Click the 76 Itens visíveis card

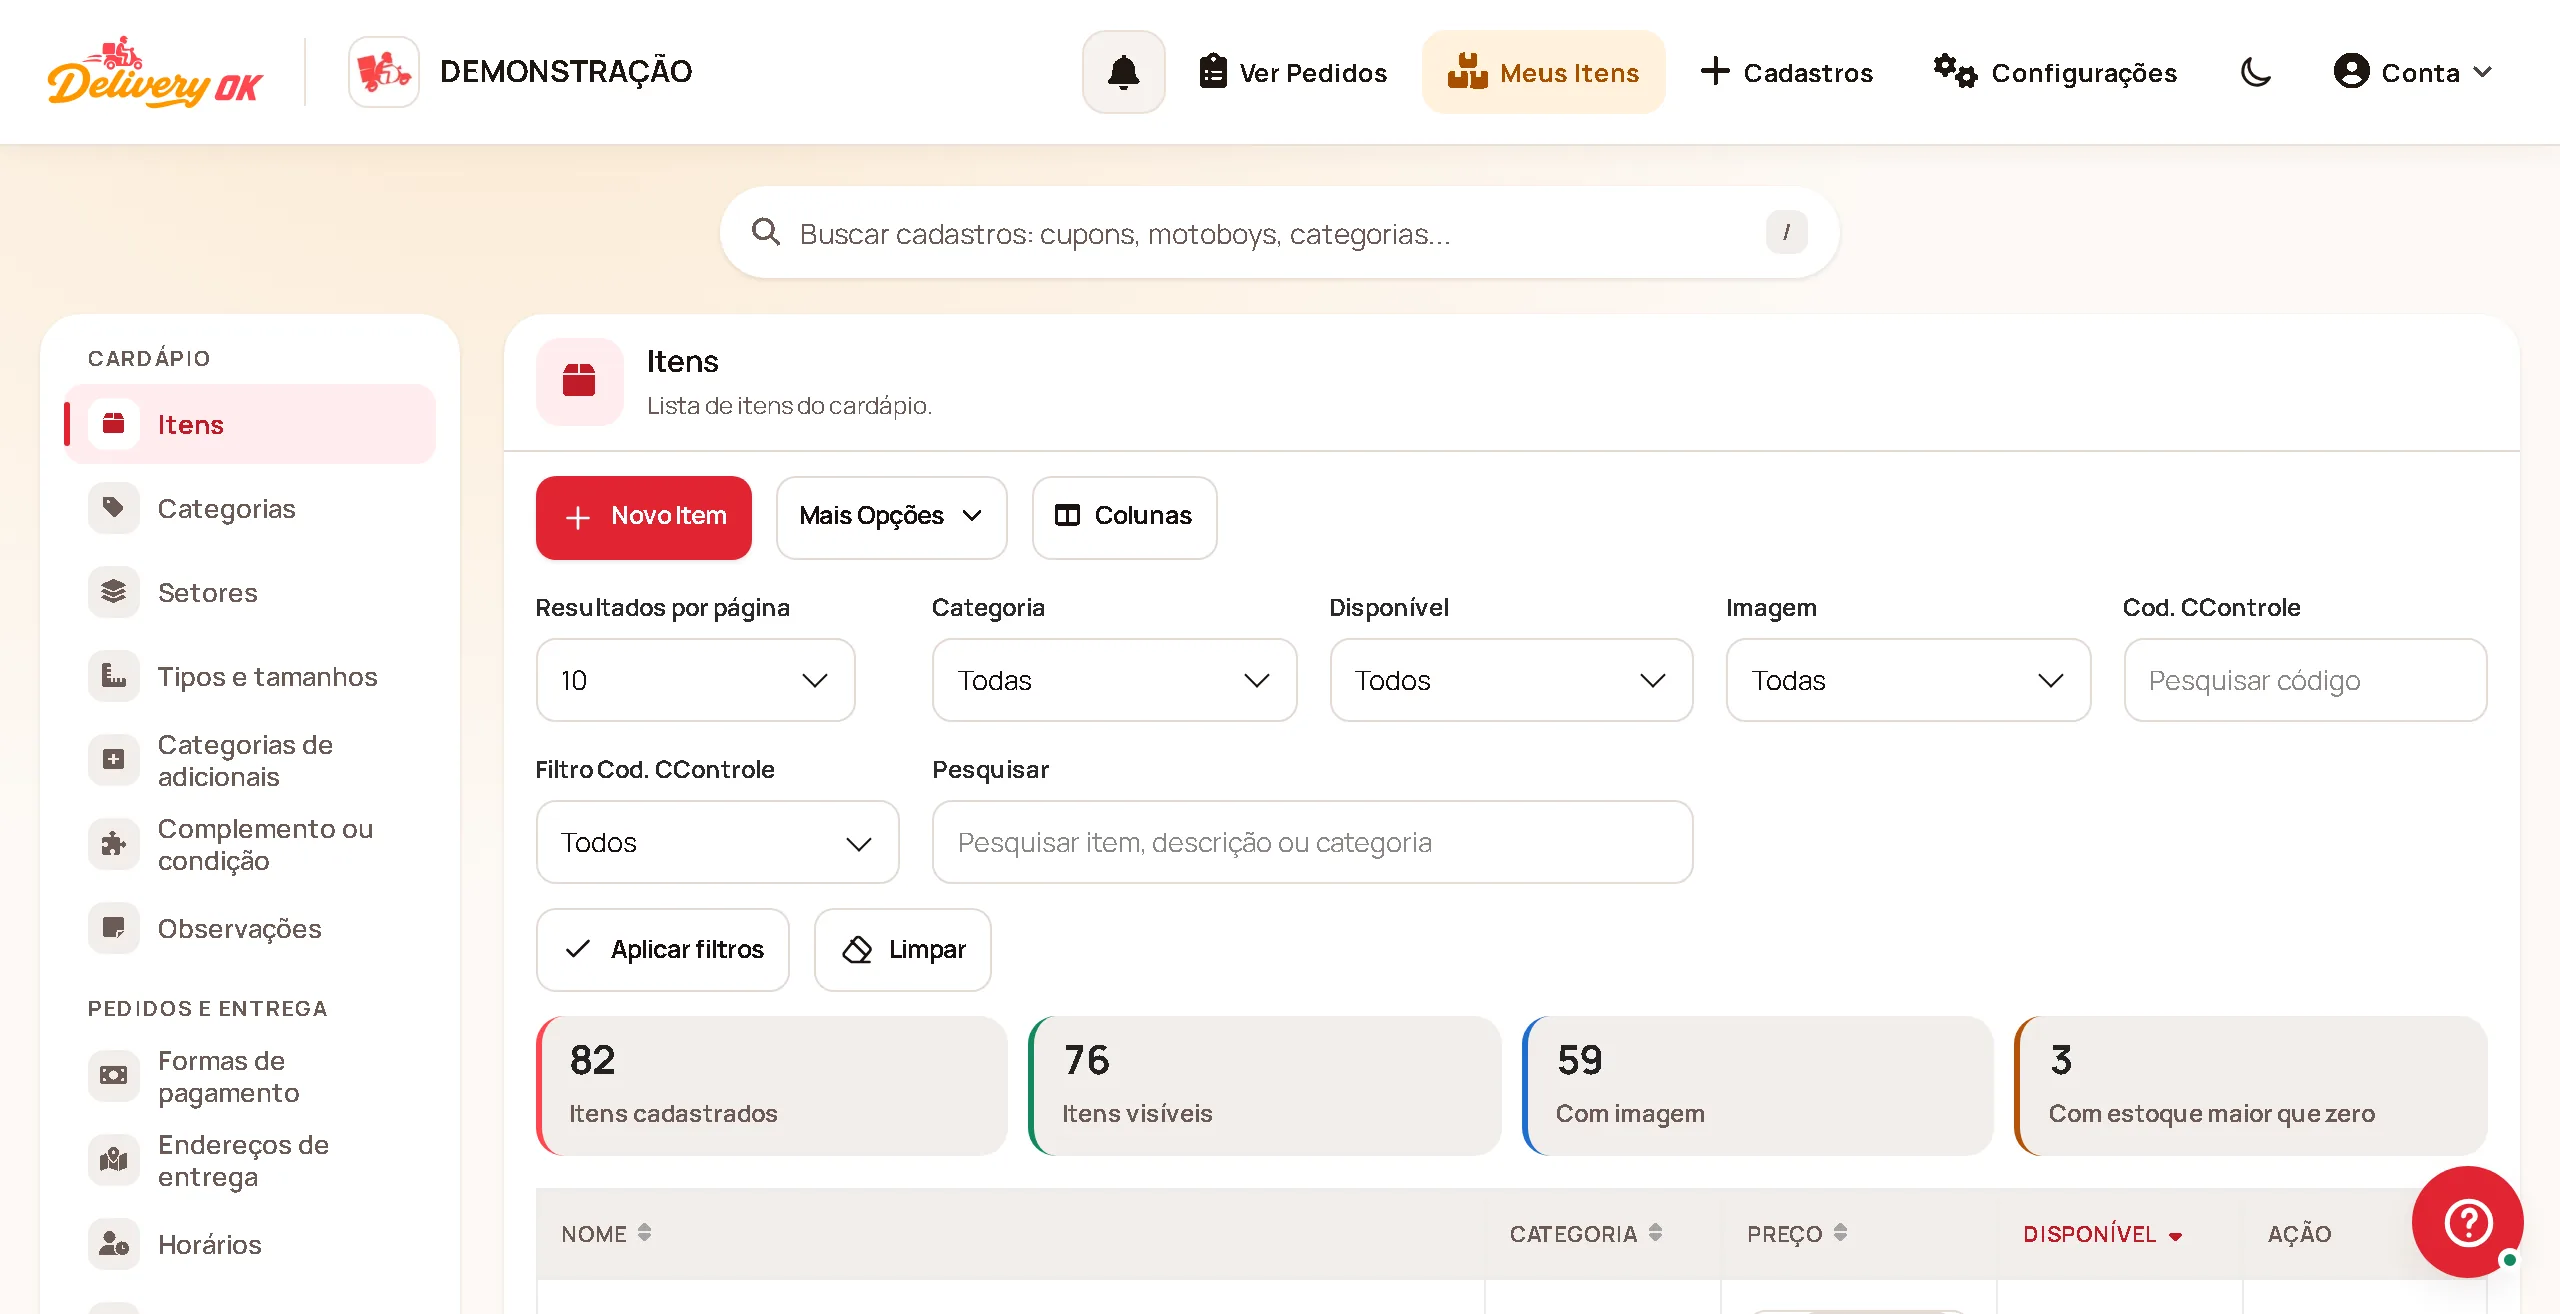(1265, 1086)
